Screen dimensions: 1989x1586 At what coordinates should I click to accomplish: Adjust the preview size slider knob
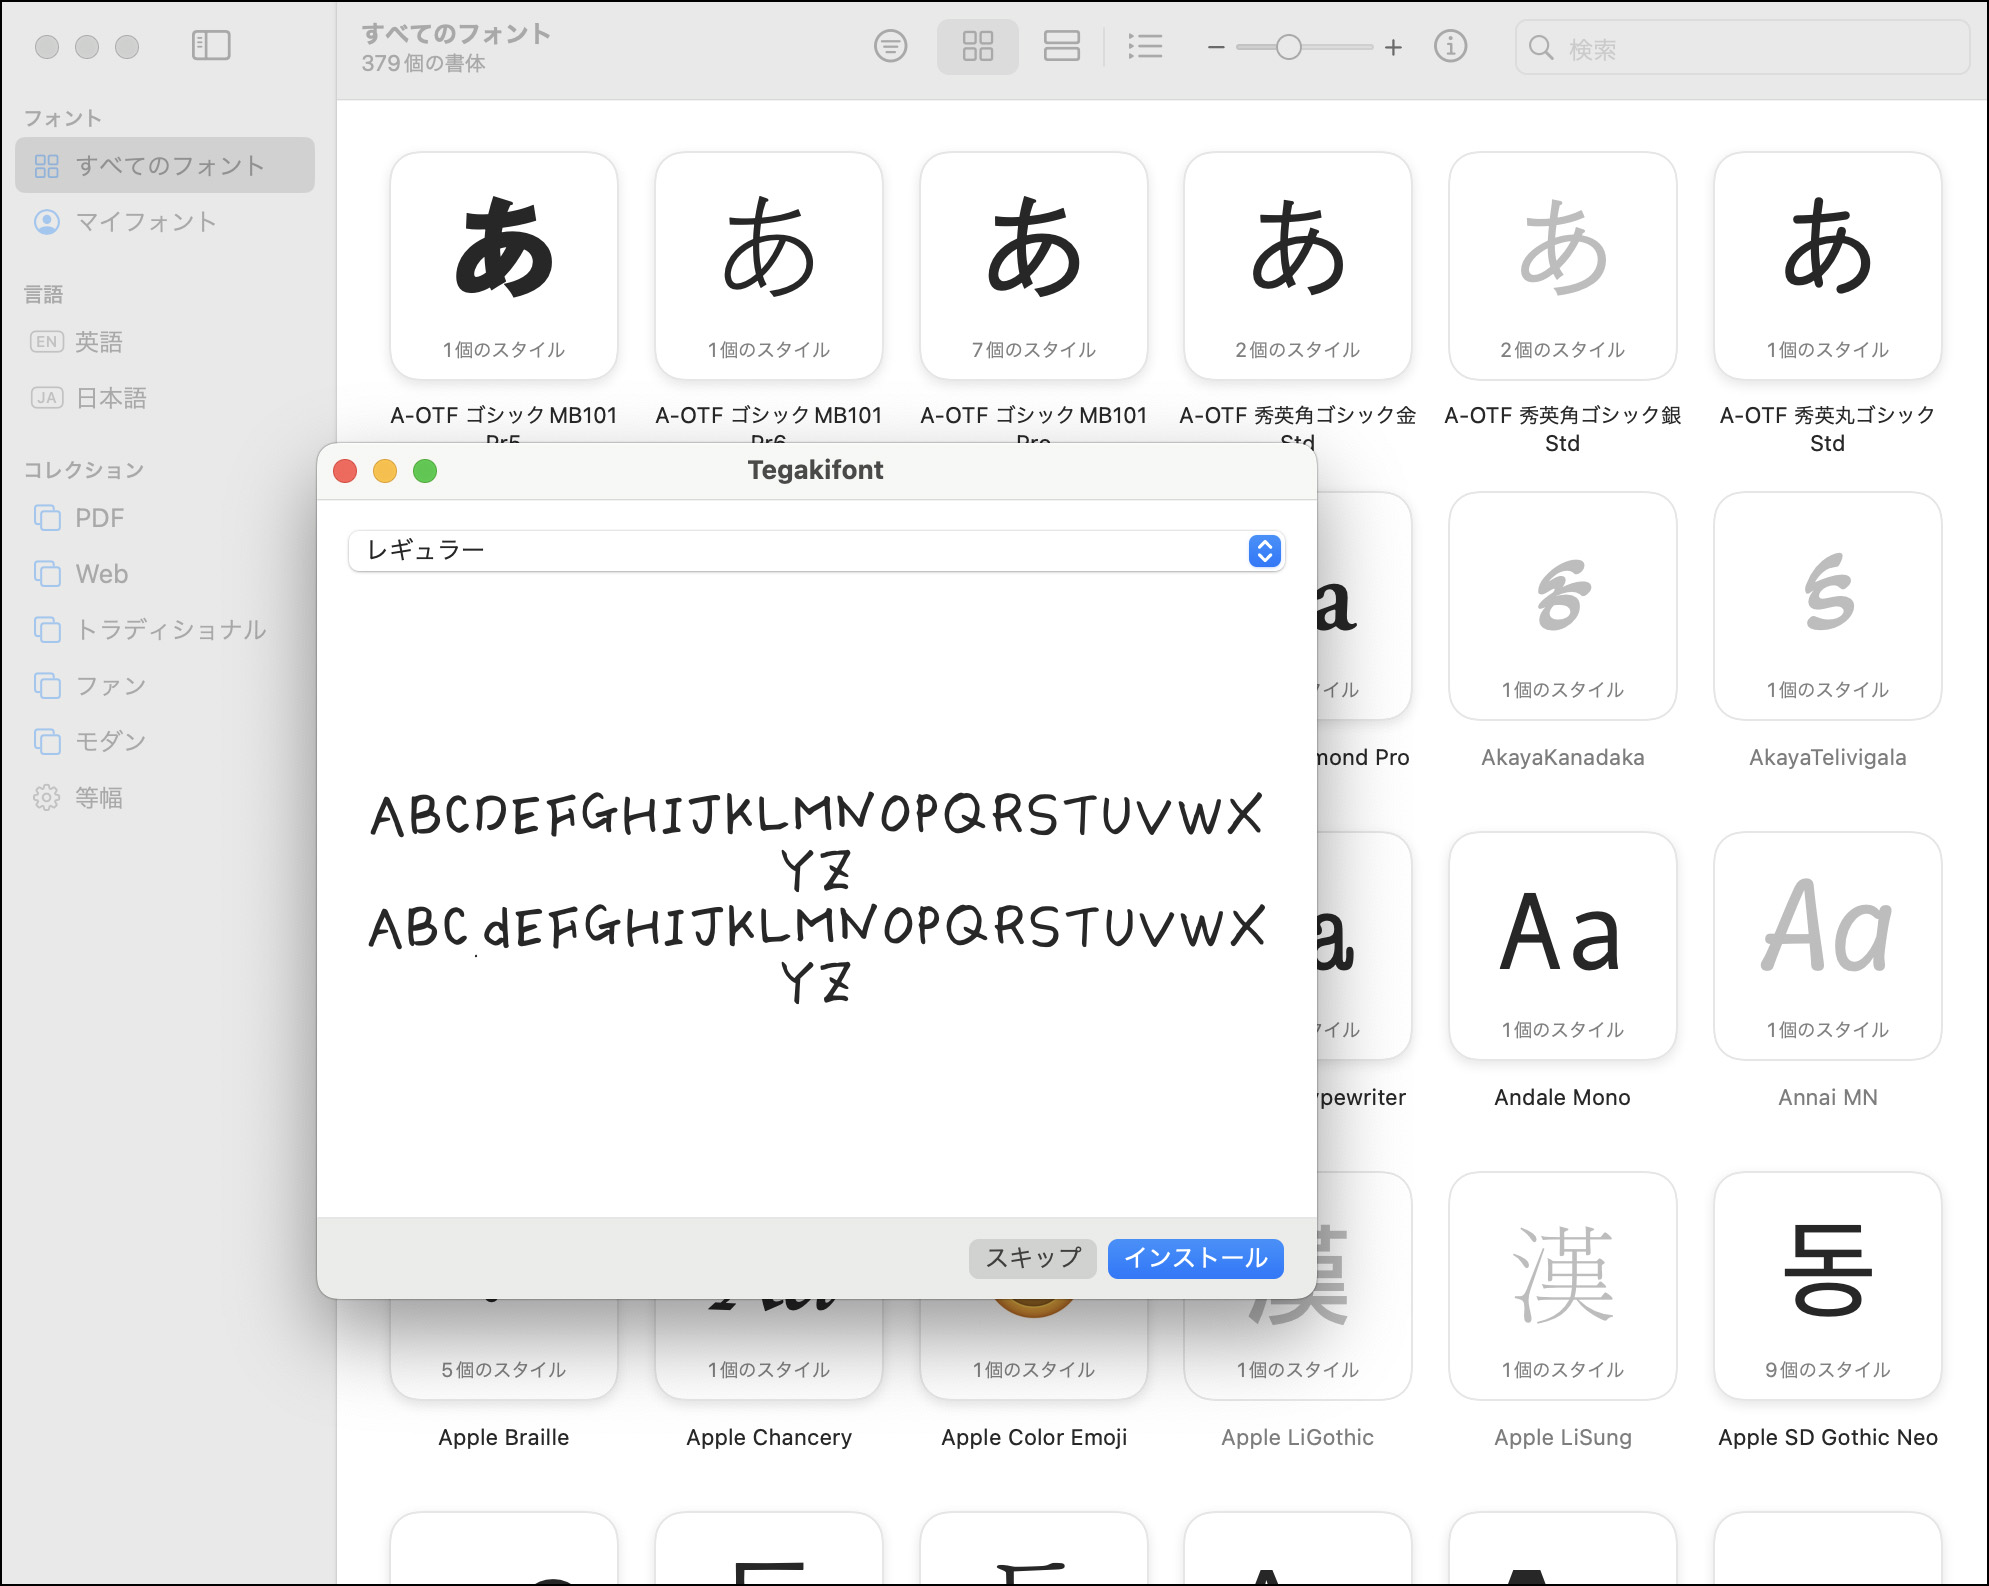click(1288, 47)
